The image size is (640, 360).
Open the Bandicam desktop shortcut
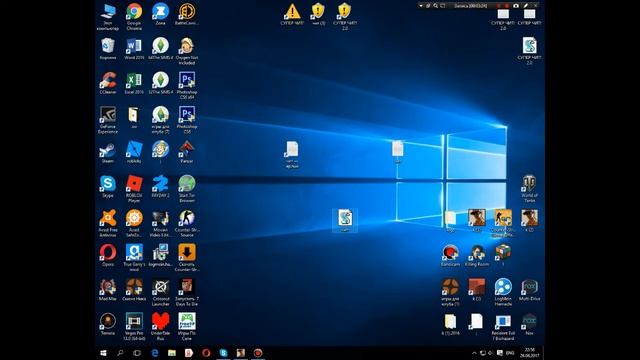(x=450, y=255)
